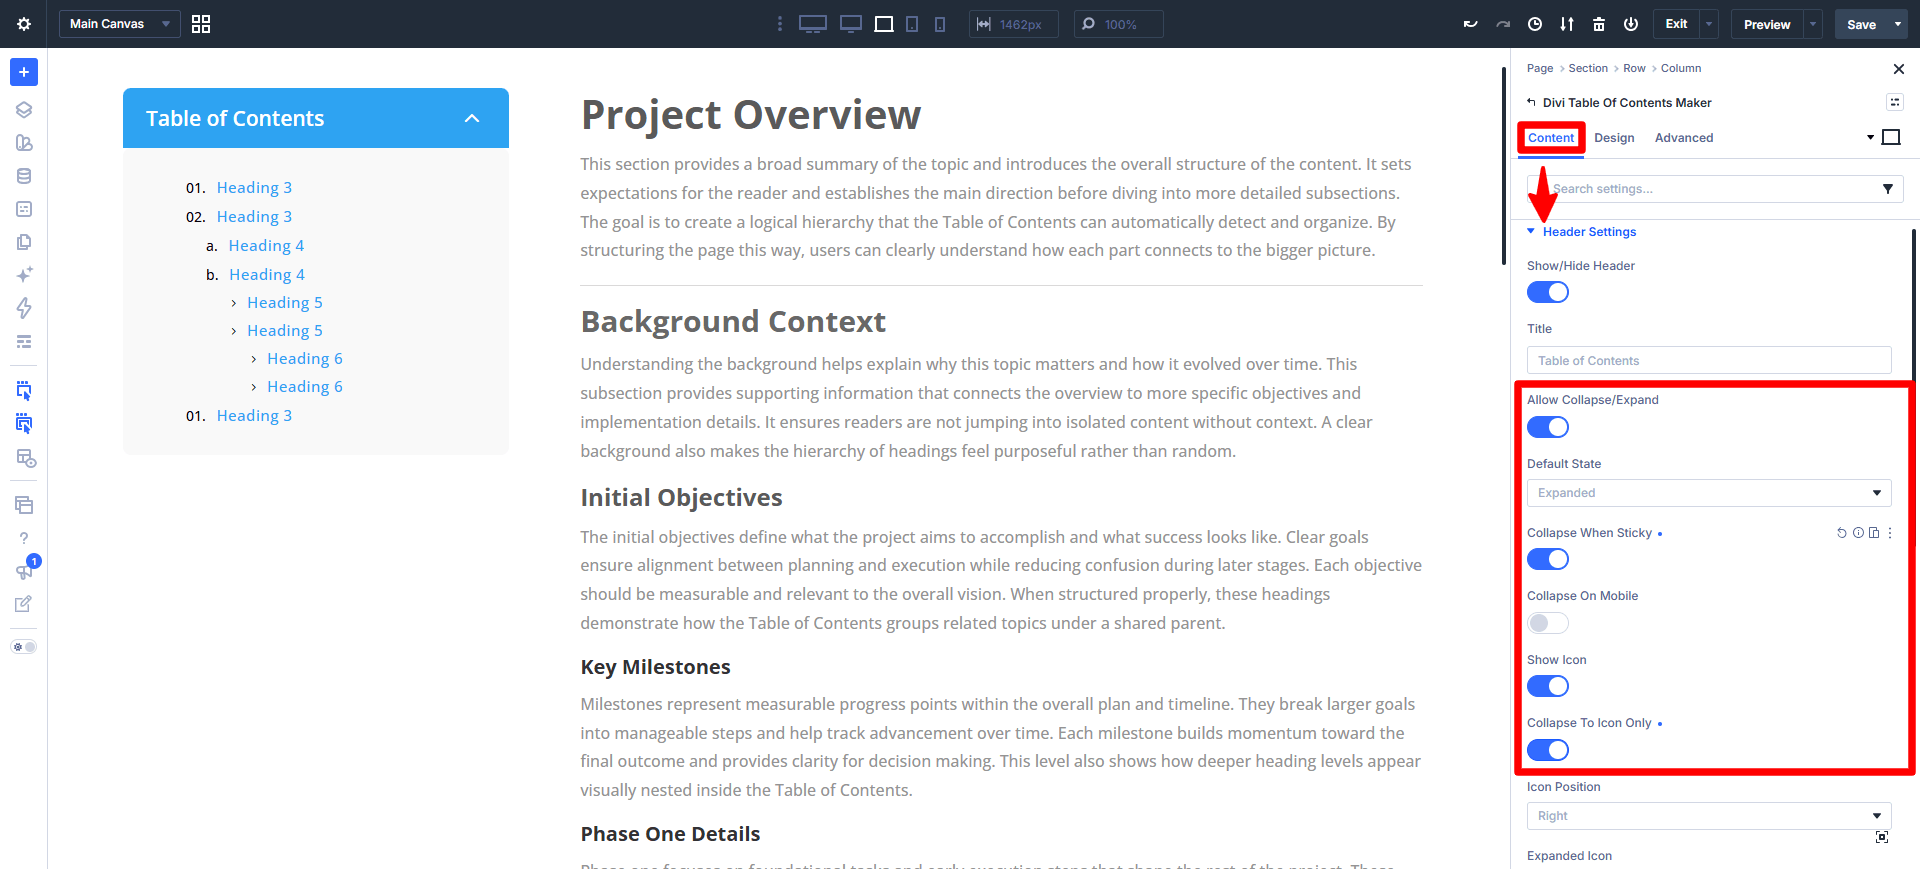
Task: Open the megaphone notifications icon with badge
Action: click(24, 571)
